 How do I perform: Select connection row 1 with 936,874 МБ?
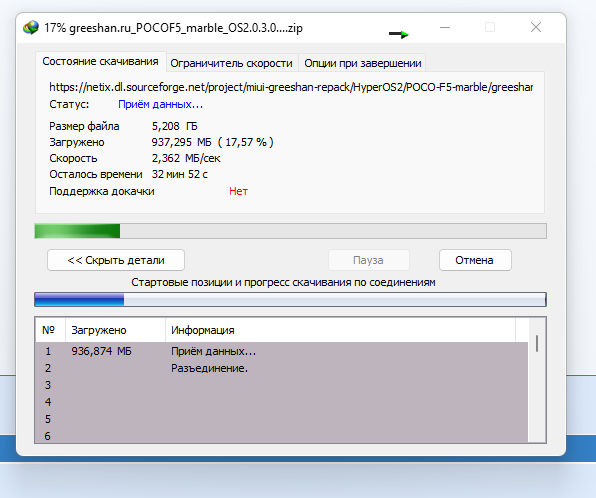(282, 351)
